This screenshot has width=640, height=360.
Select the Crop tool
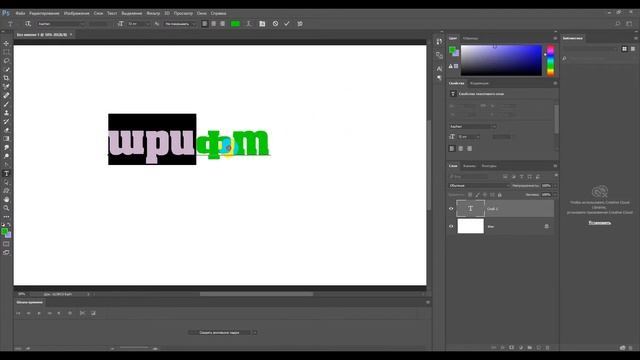[x=6, y=78]
